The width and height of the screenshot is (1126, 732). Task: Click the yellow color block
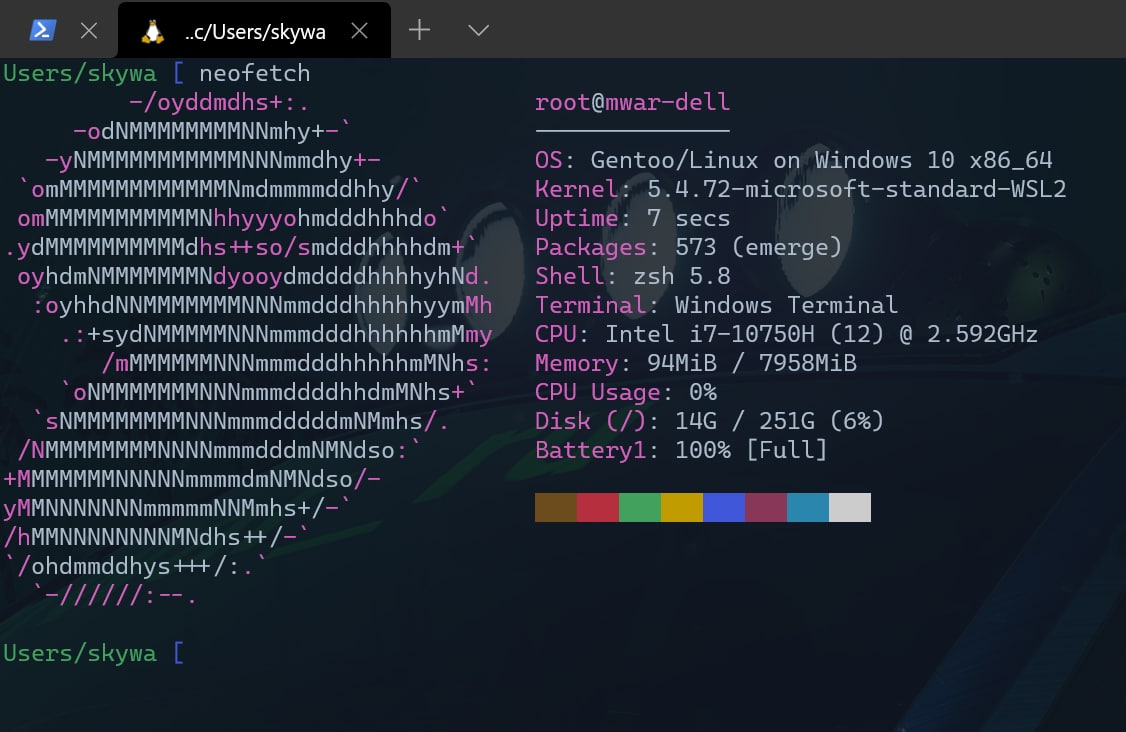tap(681, 507)
